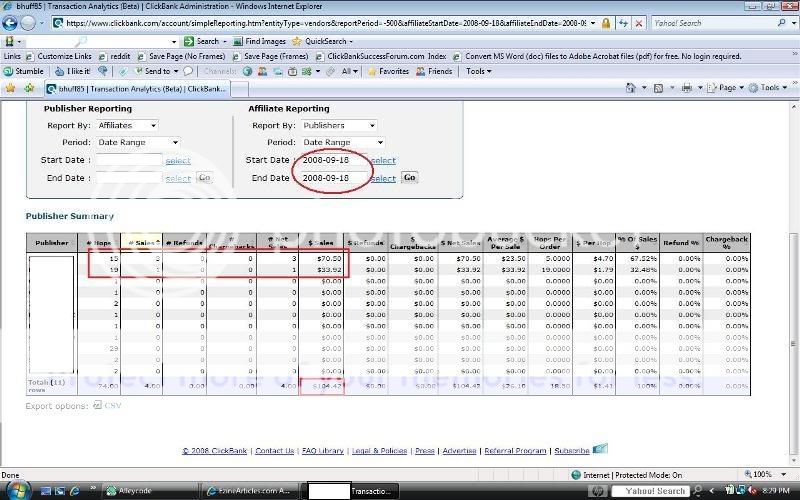Click the Yahoo! Search box in IE

[x=713, y=23]
